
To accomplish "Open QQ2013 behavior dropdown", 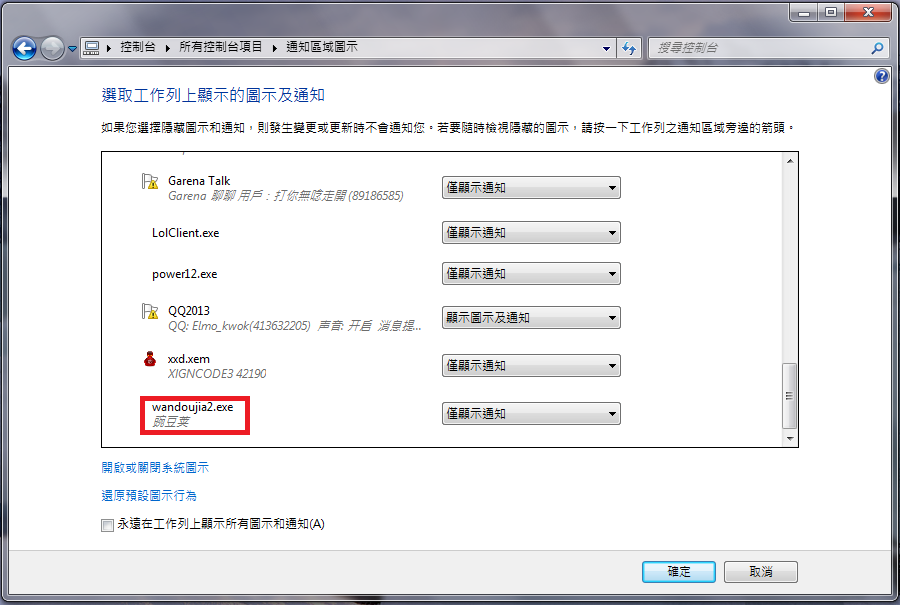I will tap(531, 317).
